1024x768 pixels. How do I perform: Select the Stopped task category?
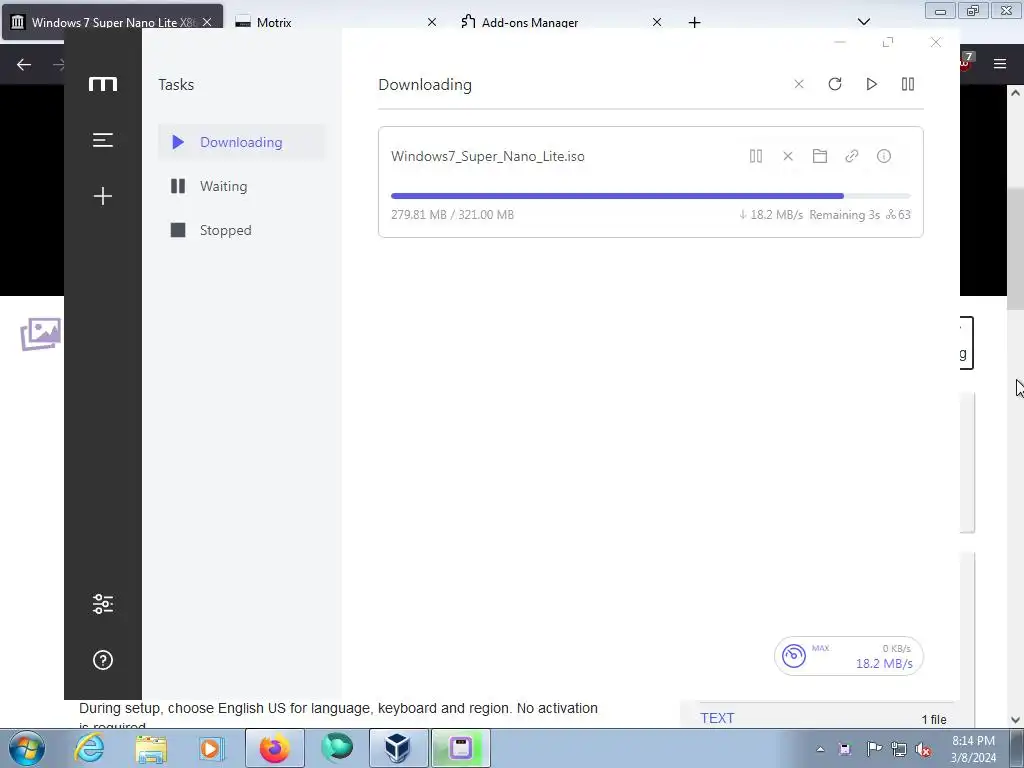pos(242,231)
